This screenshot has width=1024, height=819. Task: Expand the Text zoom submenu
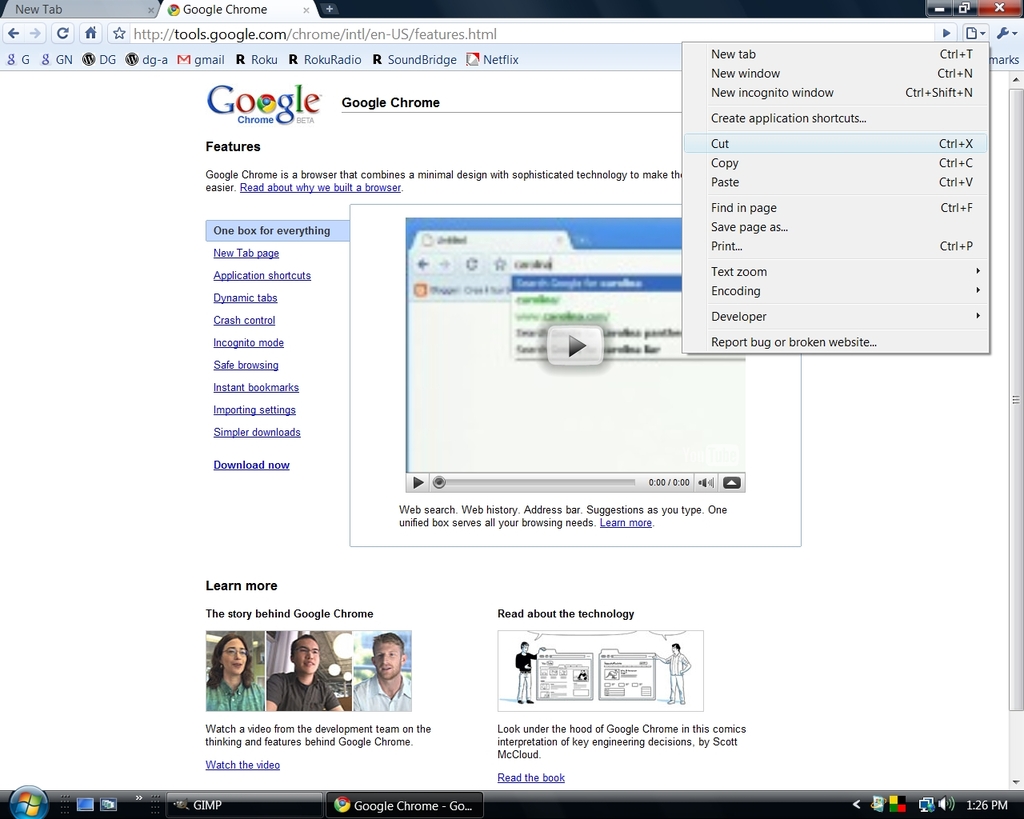836,272
